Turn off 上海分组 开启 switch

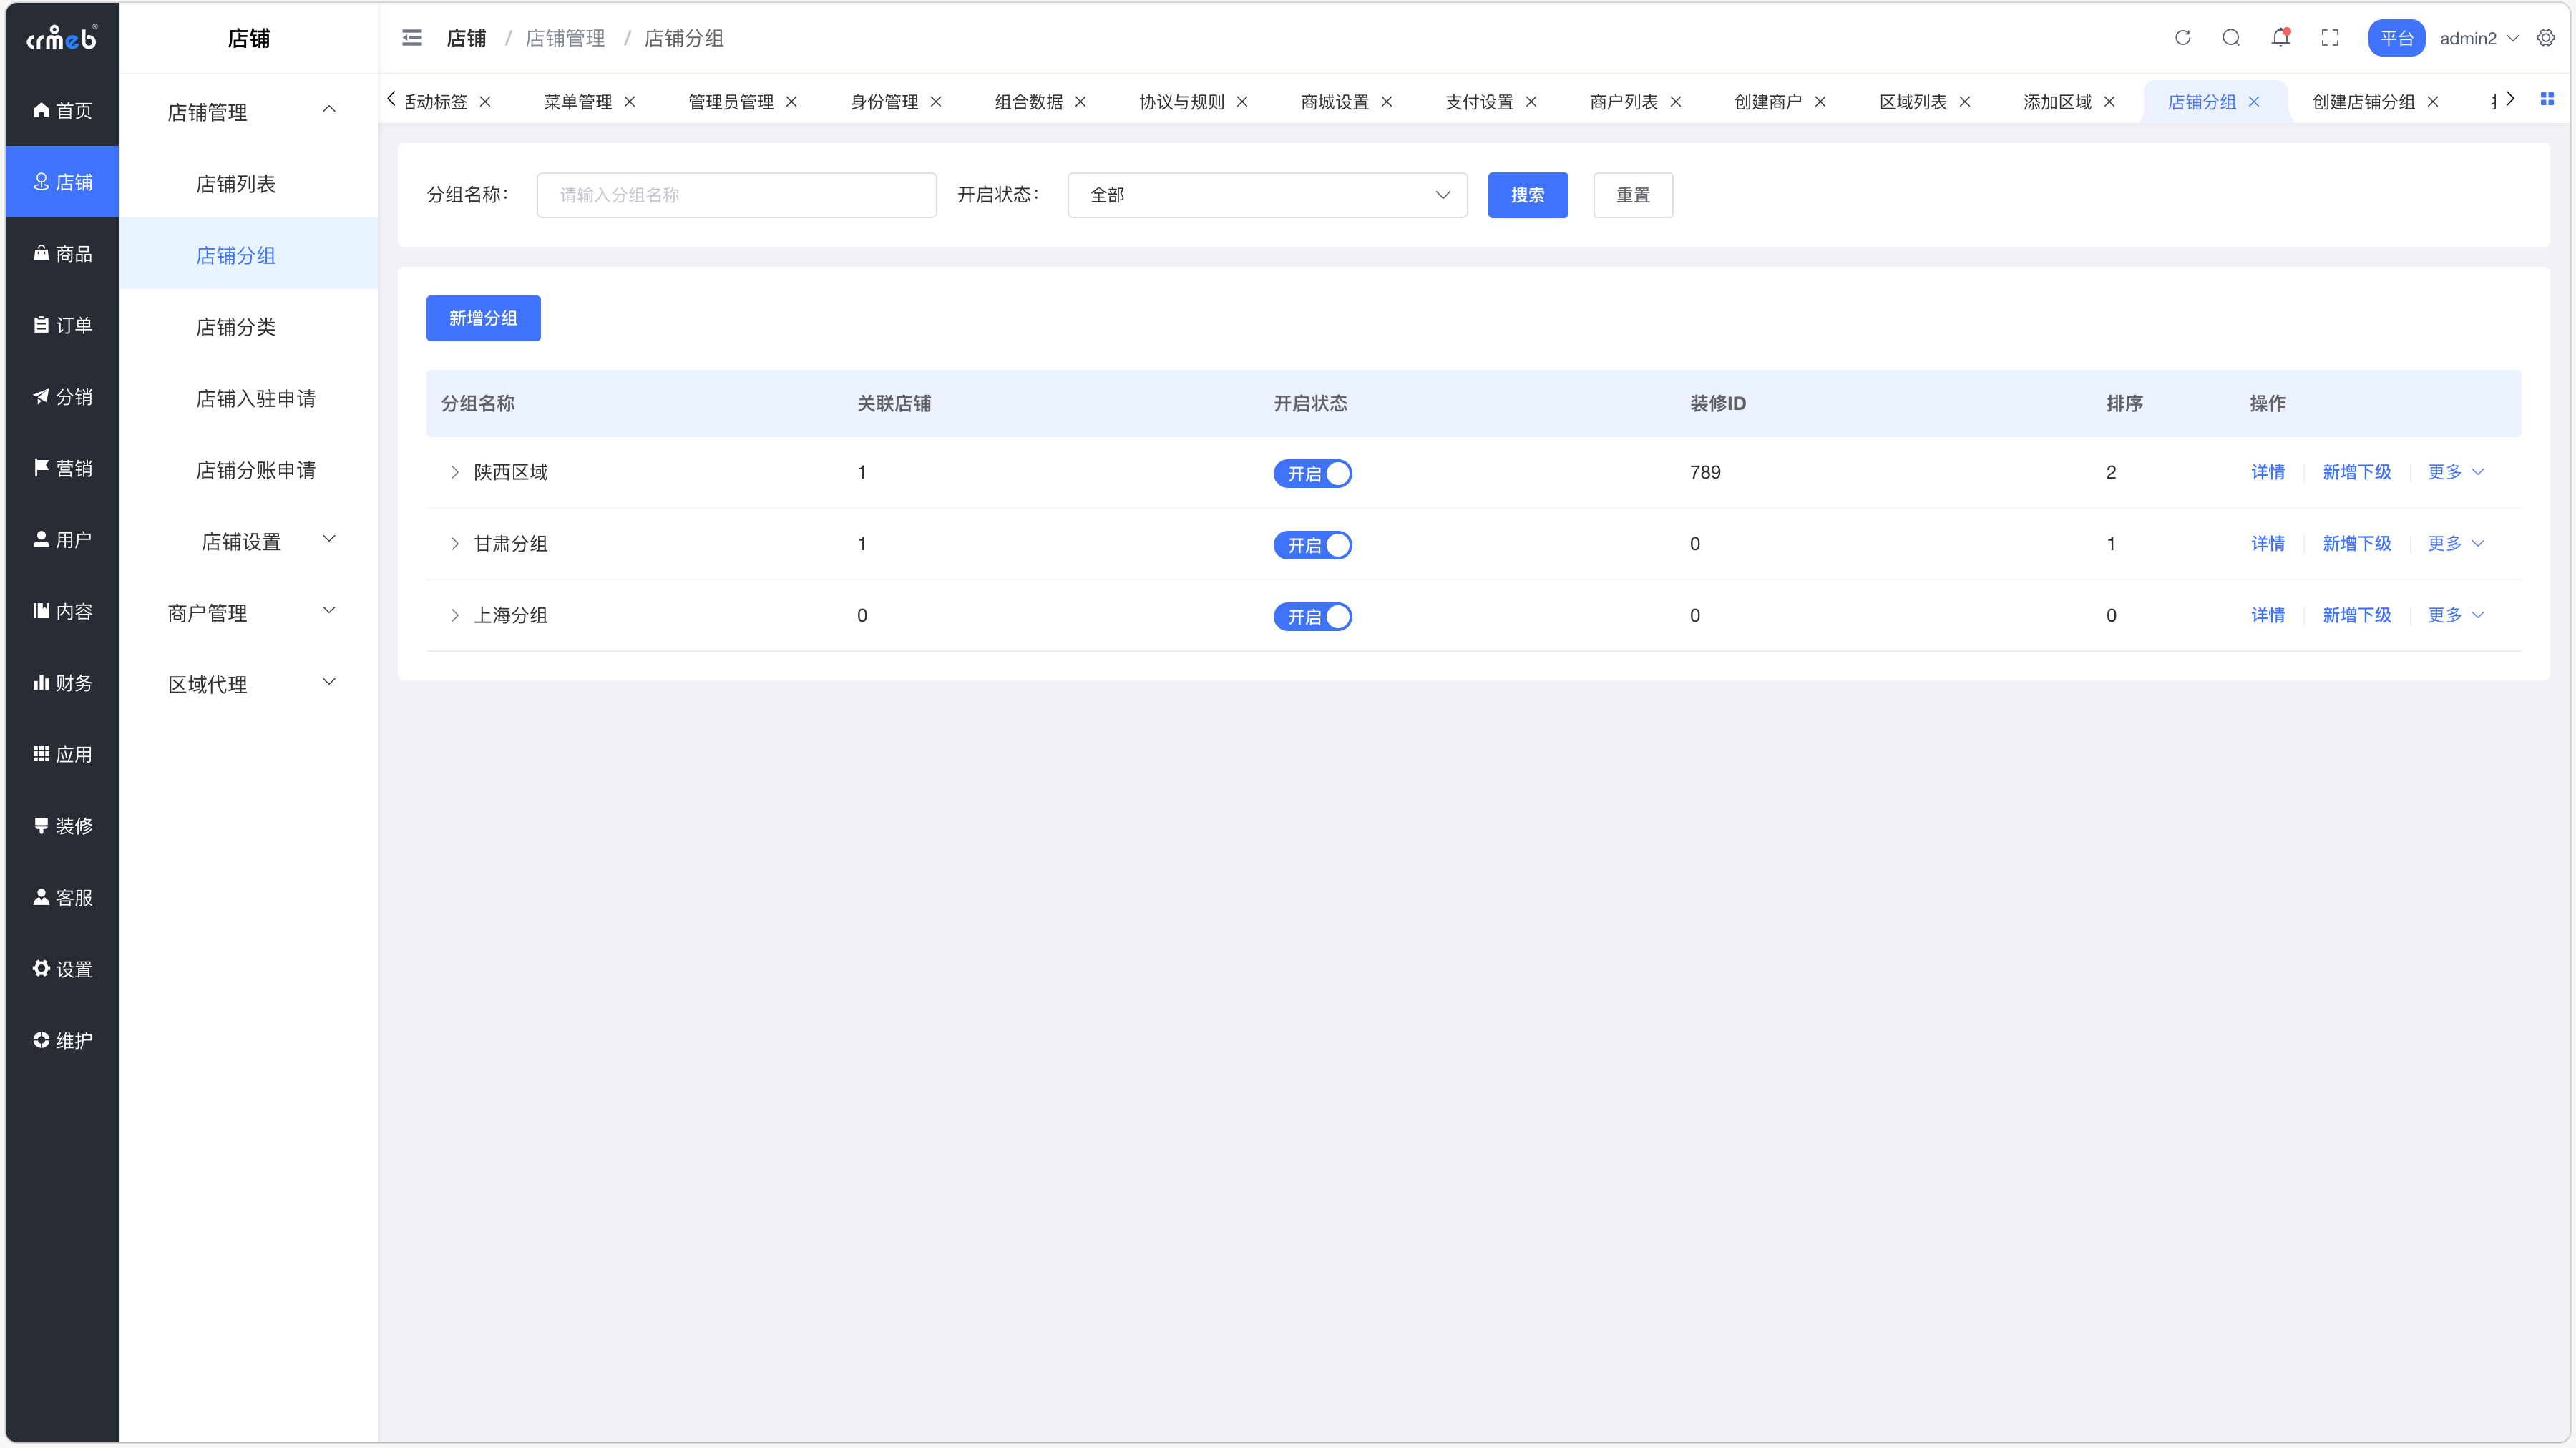(1312, 617)
